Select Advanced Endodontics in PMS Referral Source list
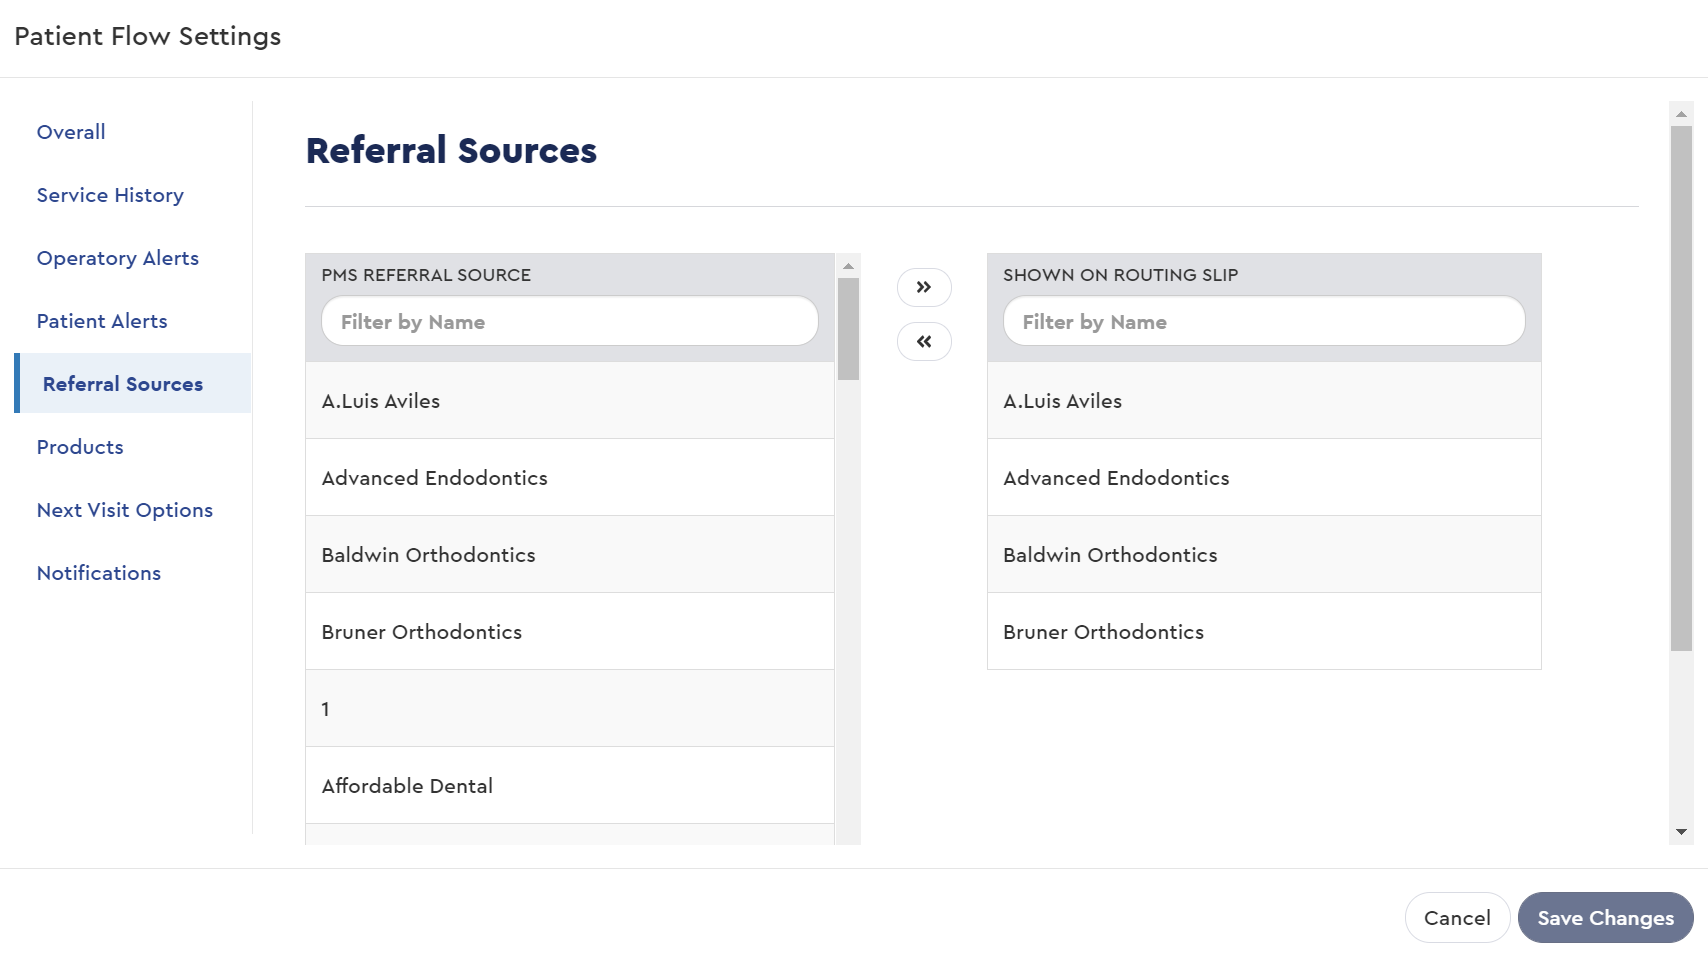The width and height of the screenshot is (1708, 960). point(570,477)
